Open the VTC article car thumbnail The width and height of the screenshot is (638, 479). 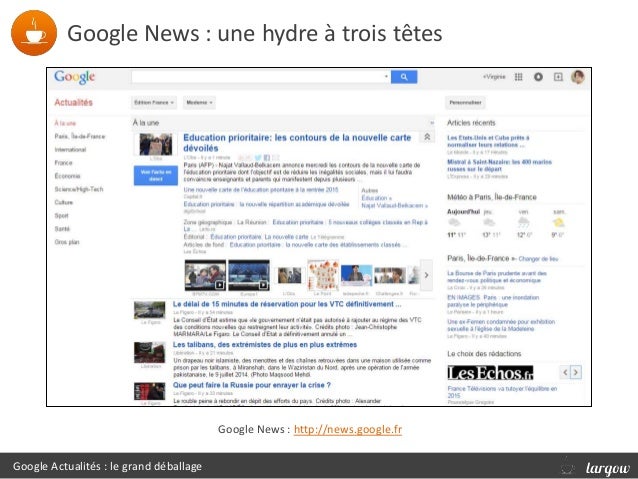coord(150,310)
